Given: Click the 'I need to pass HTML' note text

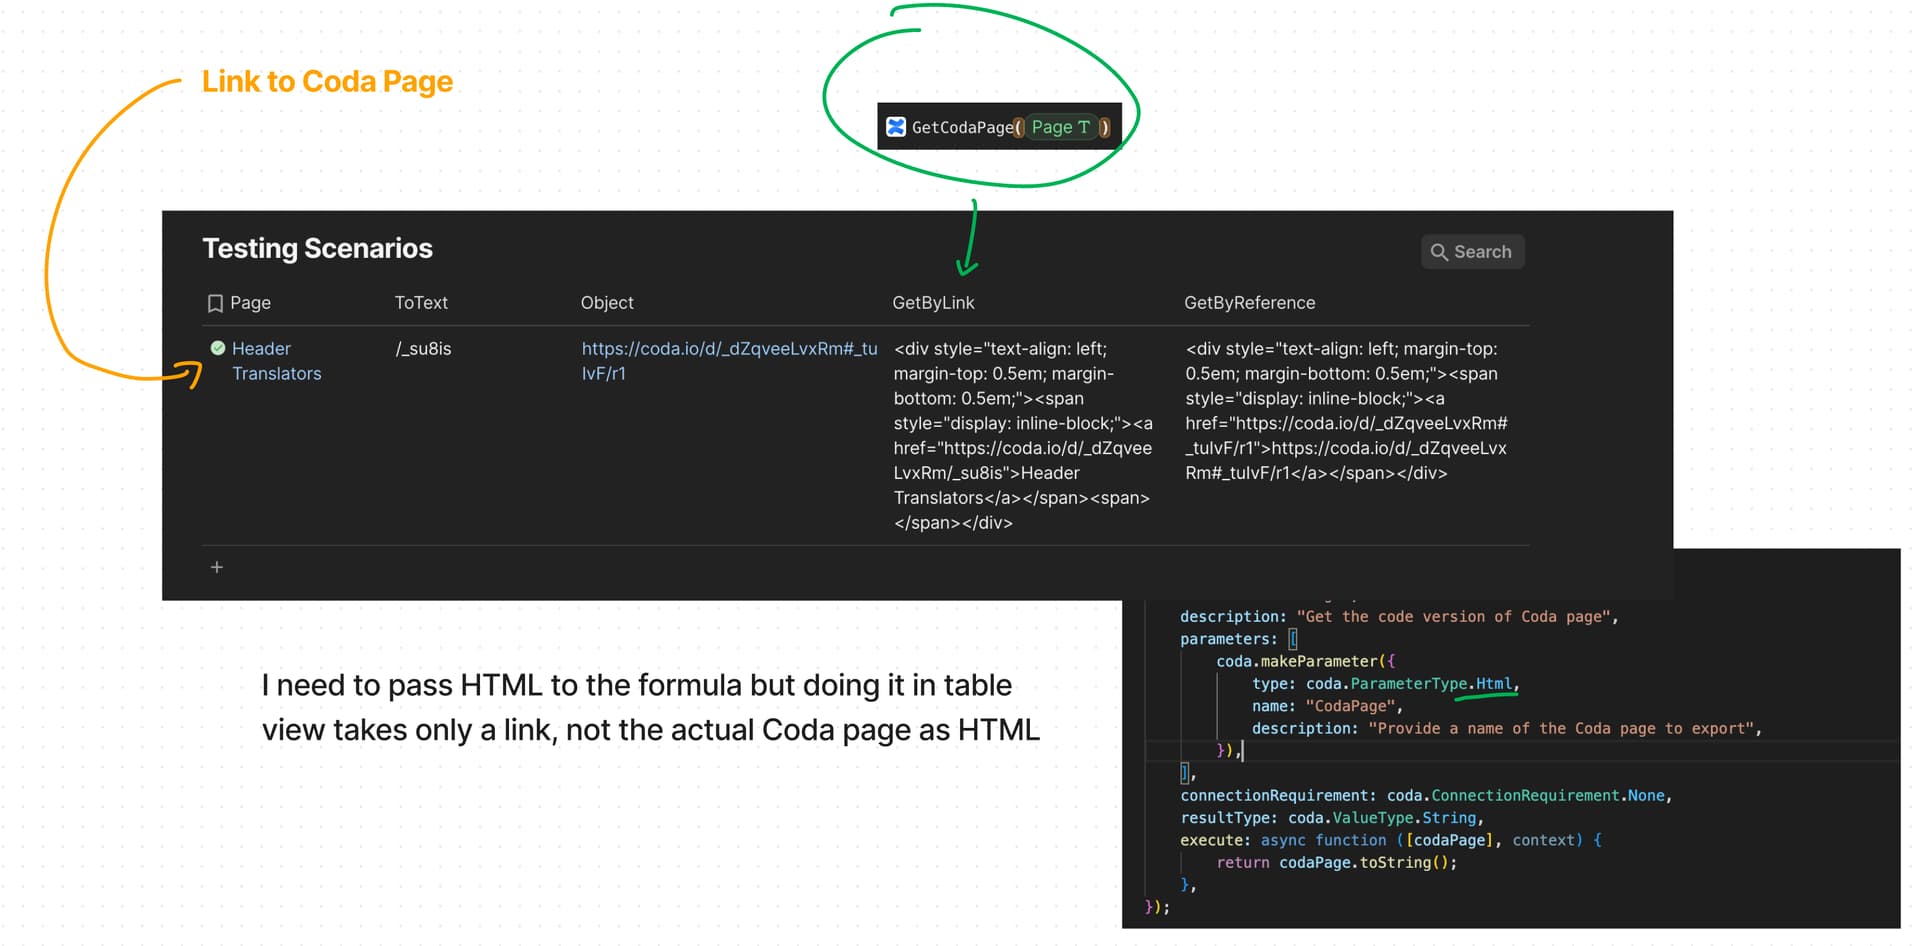Looking at the screenshot, I should [651, 707].
